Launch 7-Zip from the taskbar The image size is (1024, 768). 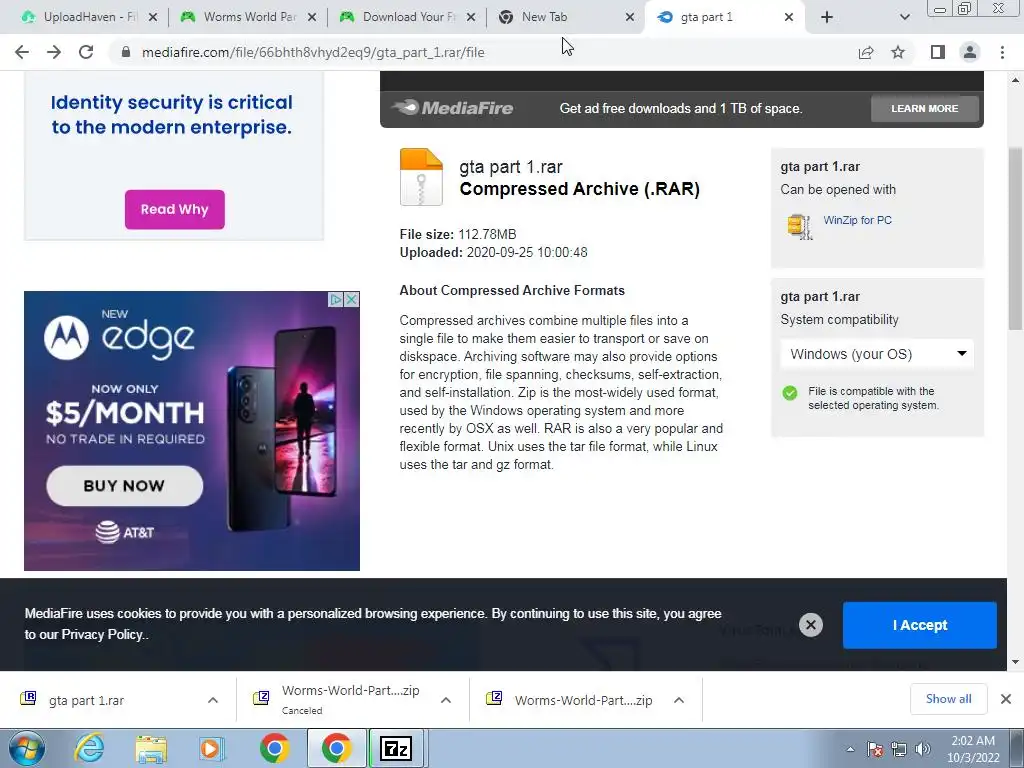(x=396, y=748)
